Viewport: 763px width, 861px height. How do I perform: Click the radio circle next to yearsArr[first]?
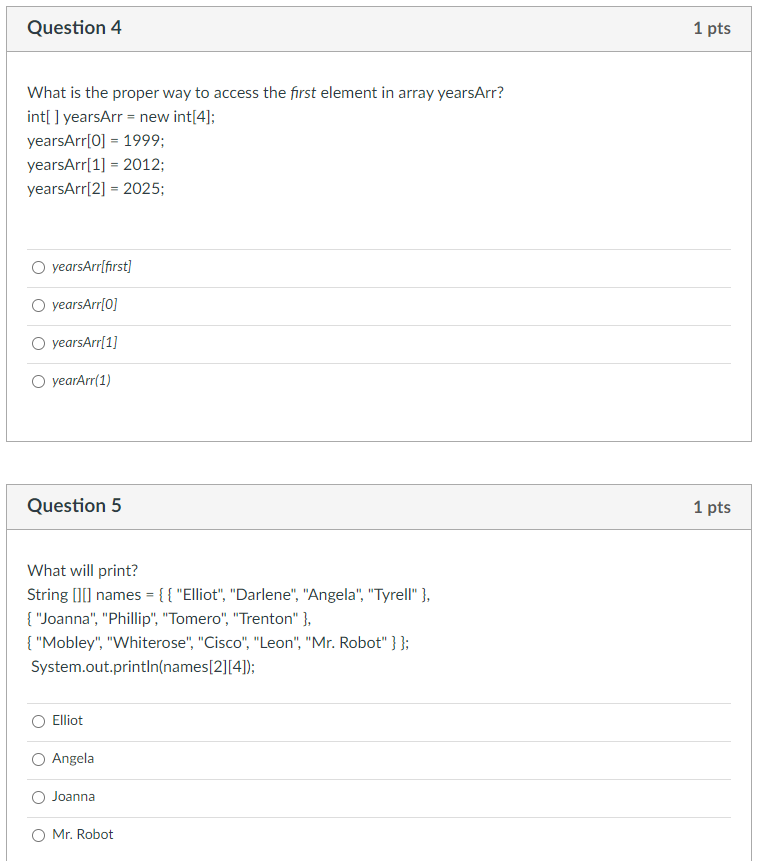point(38,266)
